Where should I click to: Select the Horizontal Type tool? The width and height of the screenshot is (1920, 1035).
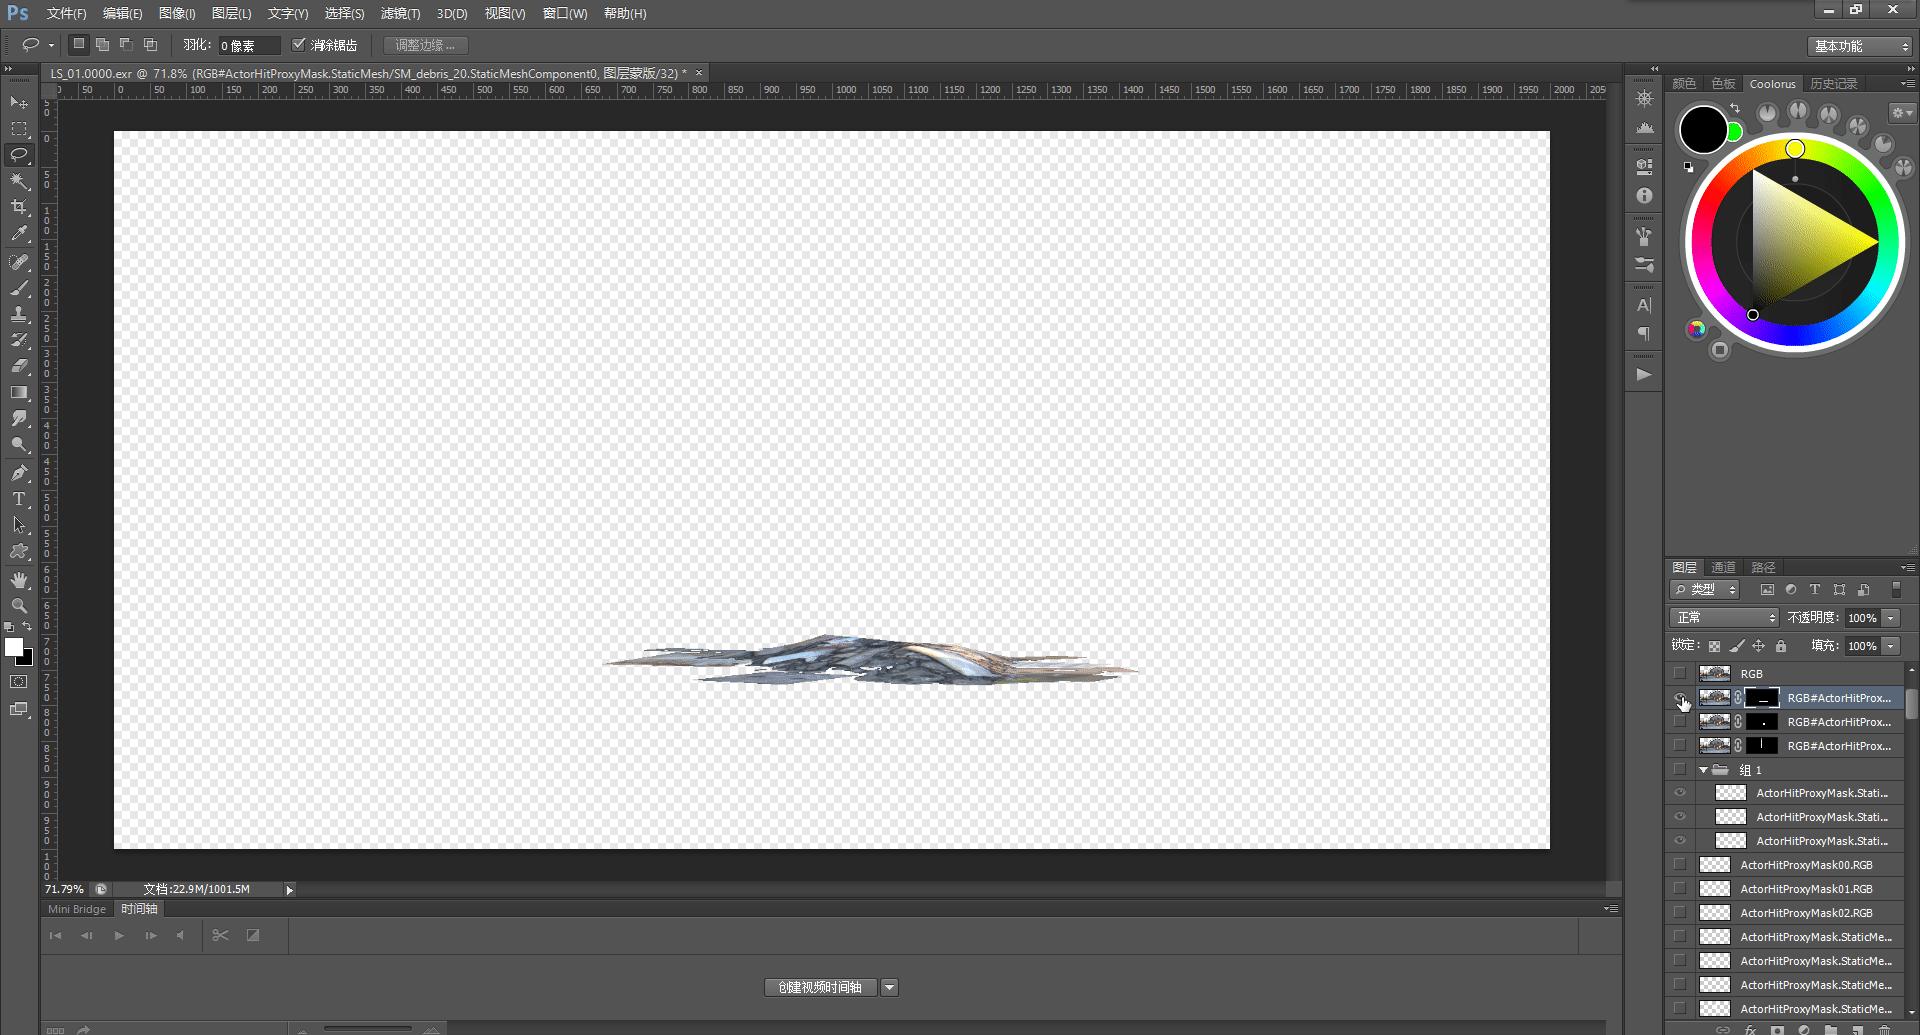point(19,498)
